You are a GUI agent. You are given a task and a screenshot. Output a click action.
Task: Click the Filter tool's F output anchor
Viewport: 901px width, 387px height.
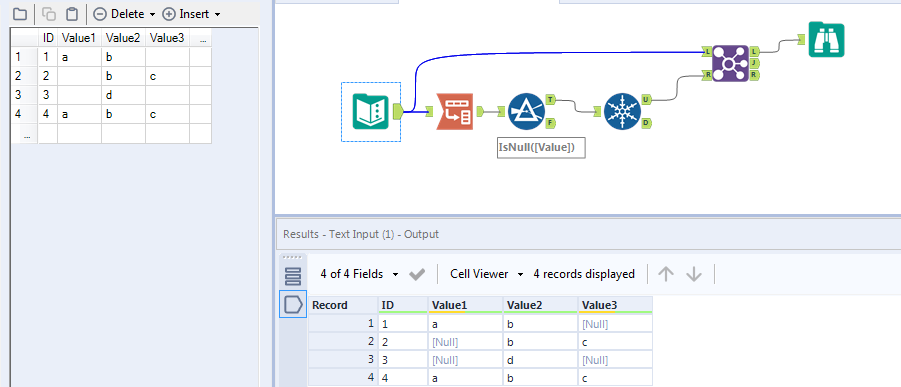[550, 122]
